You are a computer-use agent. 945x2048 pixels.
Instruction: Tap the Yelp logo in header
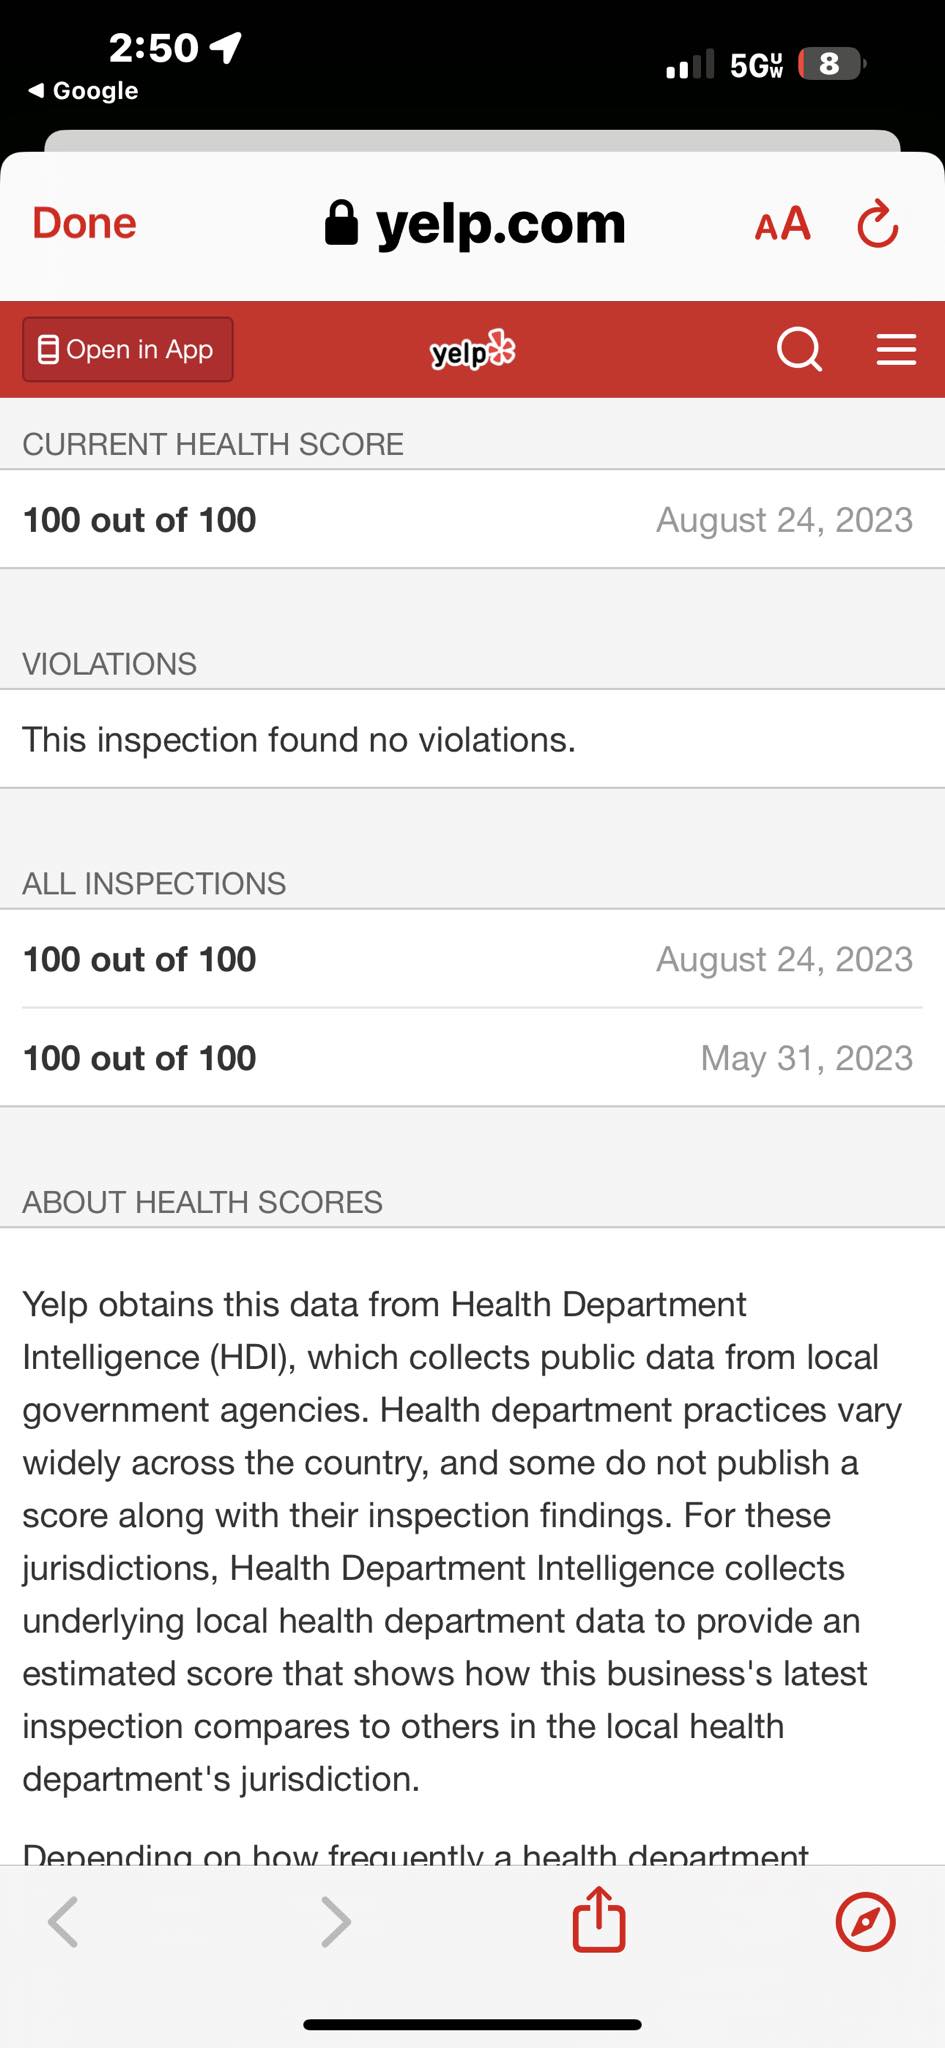click(x=472, y=350)
